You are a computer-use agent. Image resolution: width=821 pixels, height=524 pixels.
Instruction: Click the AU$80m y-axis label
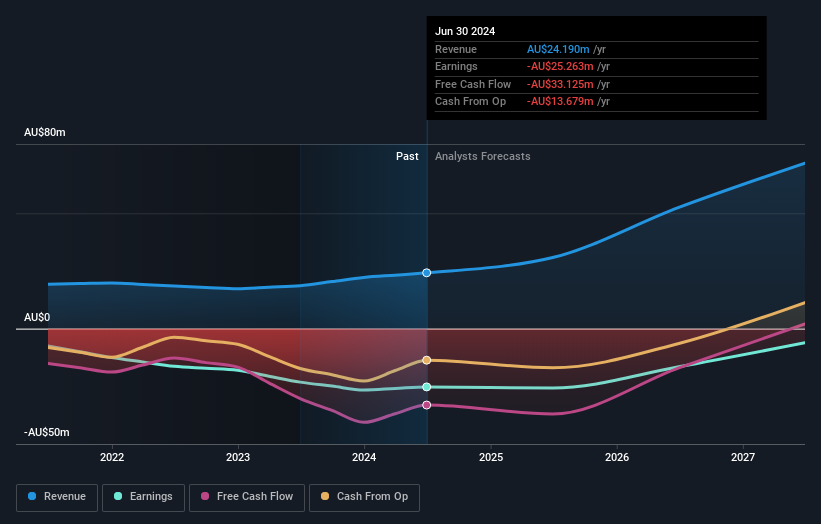coord(45,132)
